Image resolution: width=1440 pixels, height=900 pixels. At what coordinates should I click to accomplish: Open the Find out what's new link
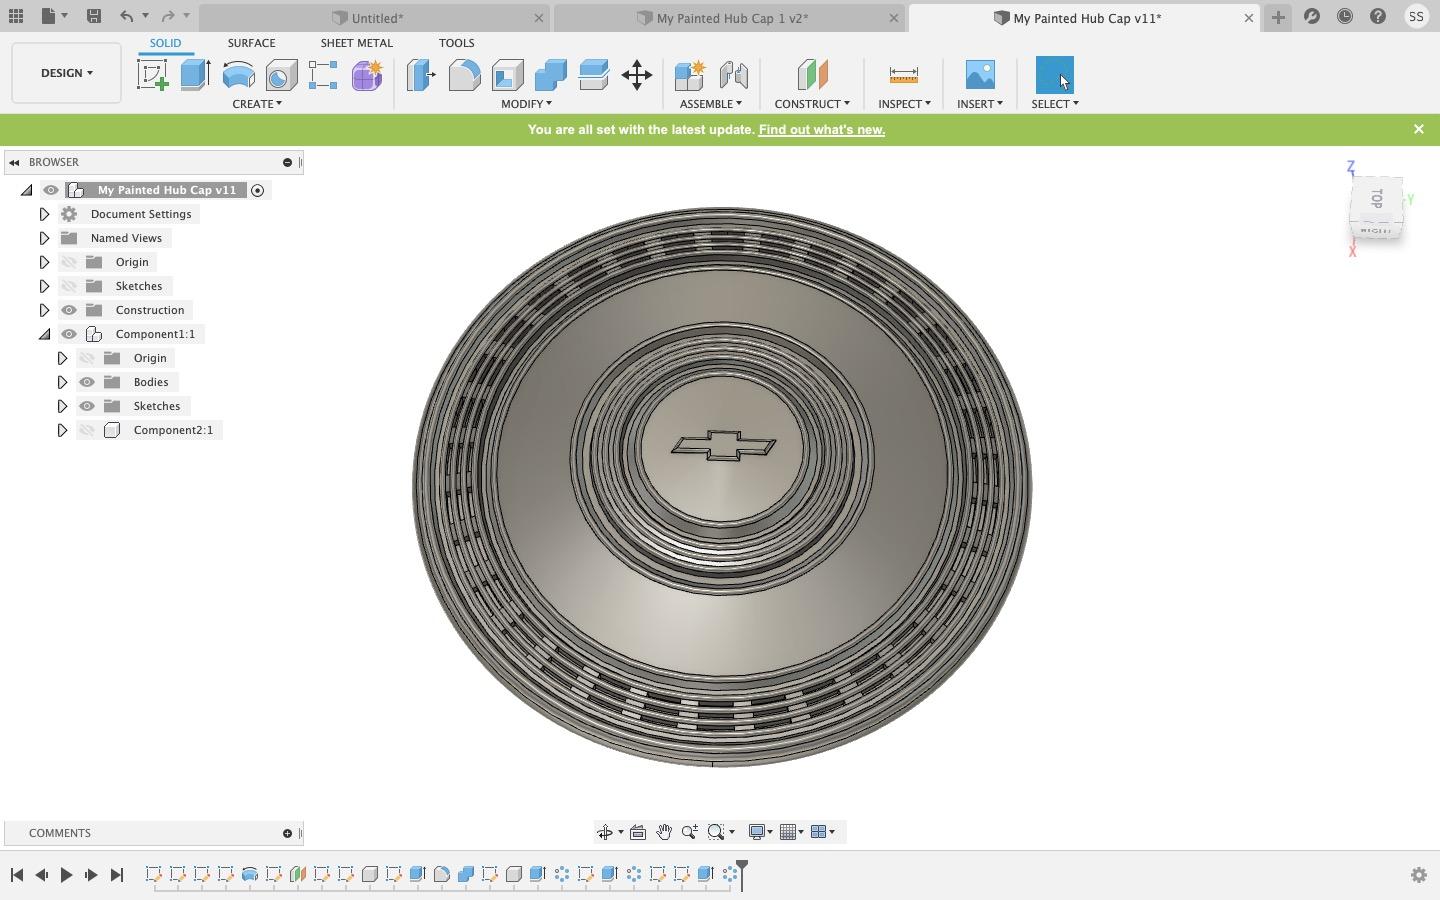(821, 130)
